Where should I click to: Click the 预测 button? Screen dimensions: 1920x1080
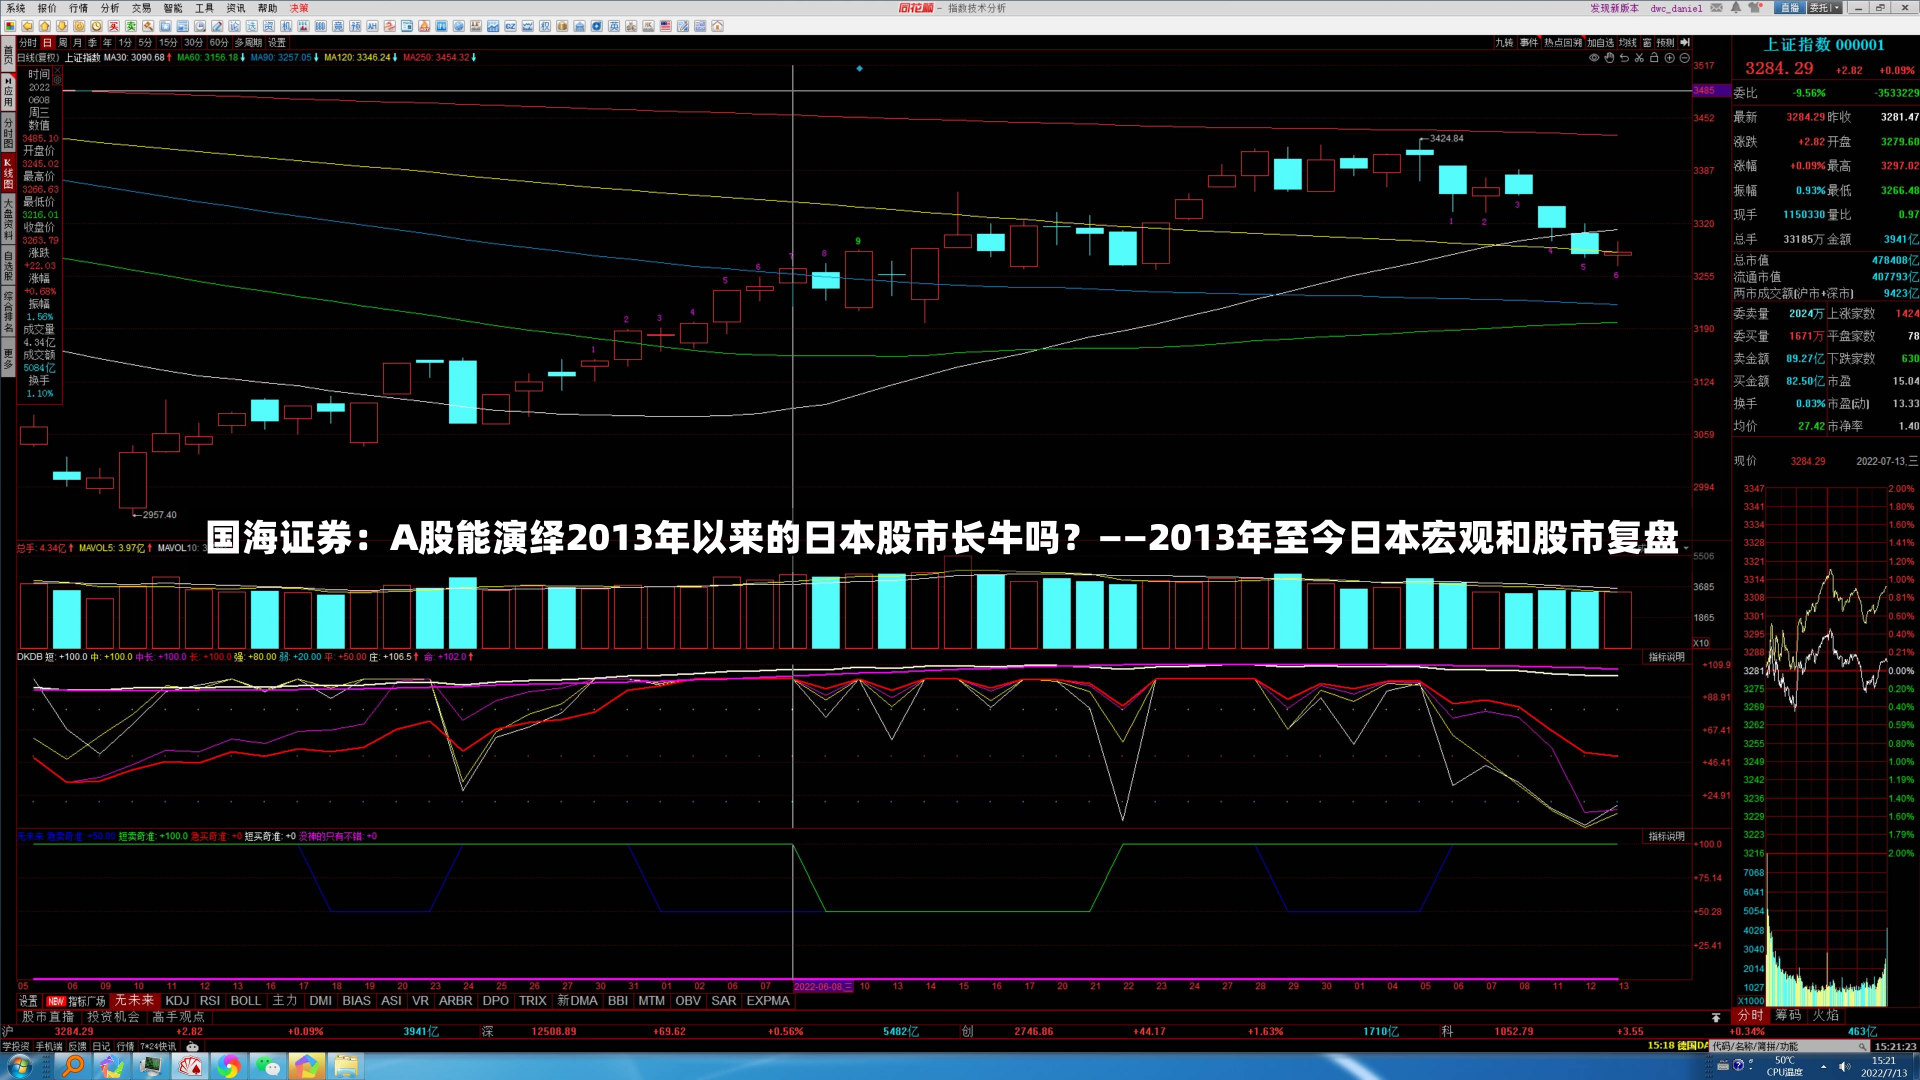(1665, 42)
